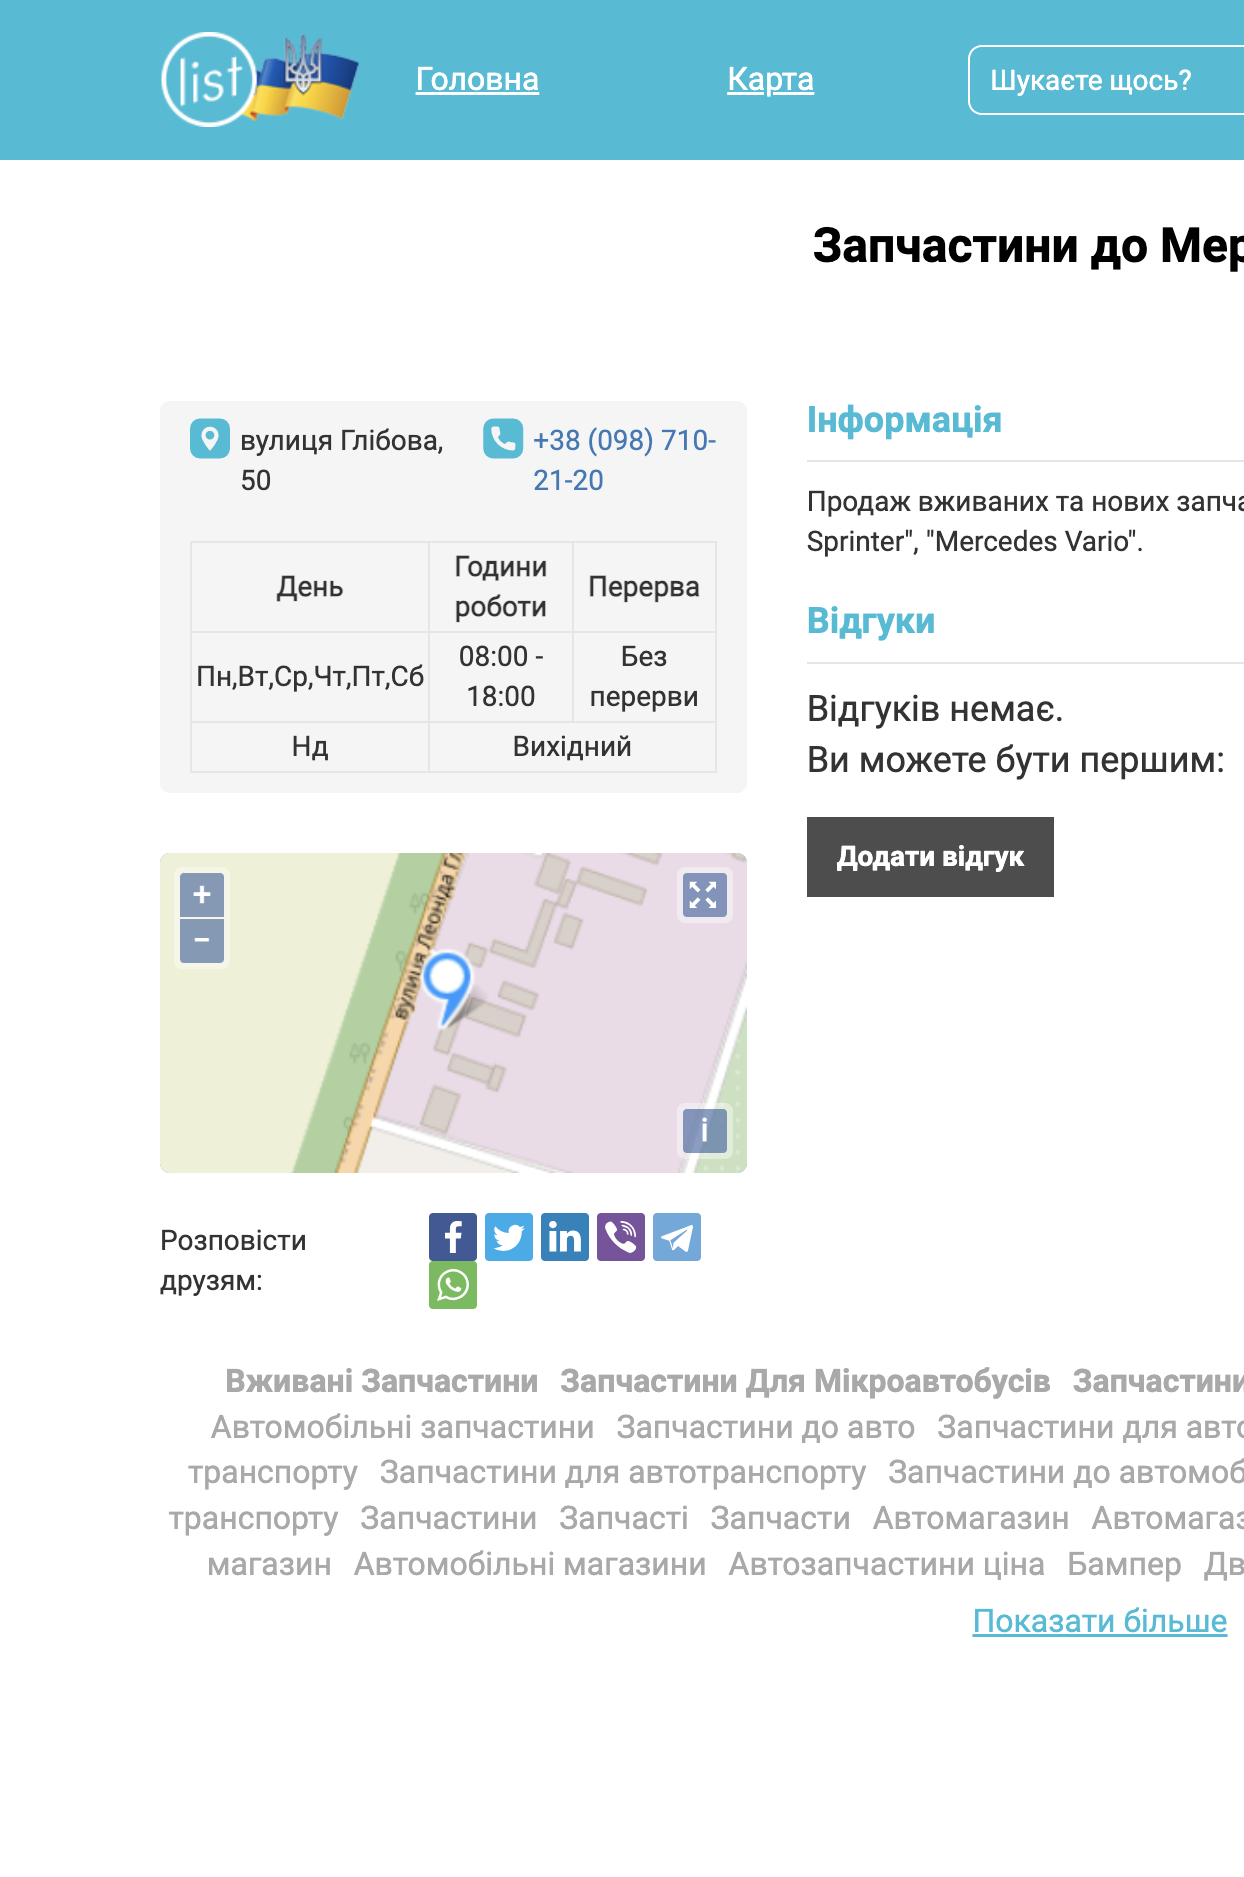Open the Карта navigation link
This screenshot has width=1244, height=1877.
point(770,79)
